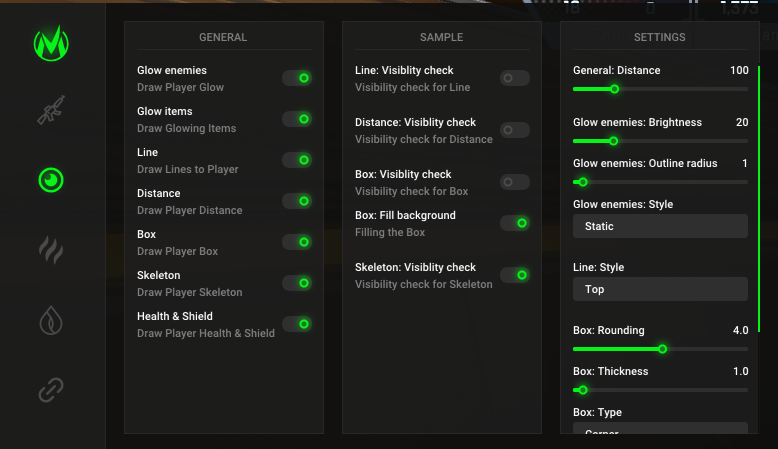
Task: Turn off the Glow items switch
Action: 296,119
